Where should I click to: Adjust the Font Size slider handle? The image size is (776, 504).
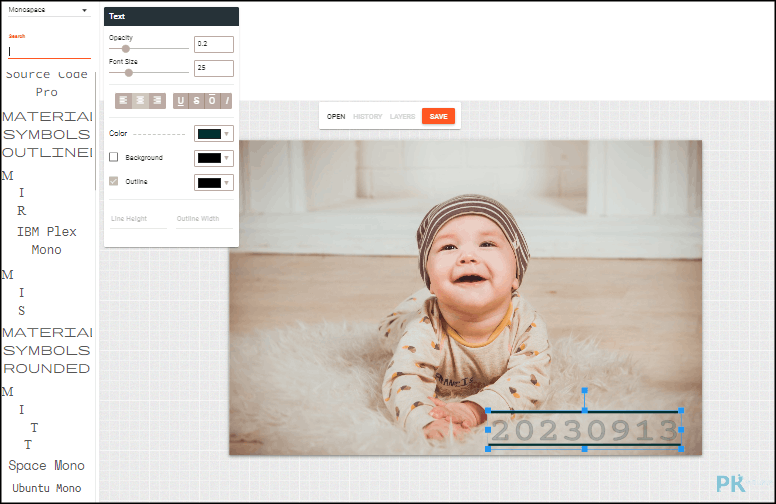129,73
